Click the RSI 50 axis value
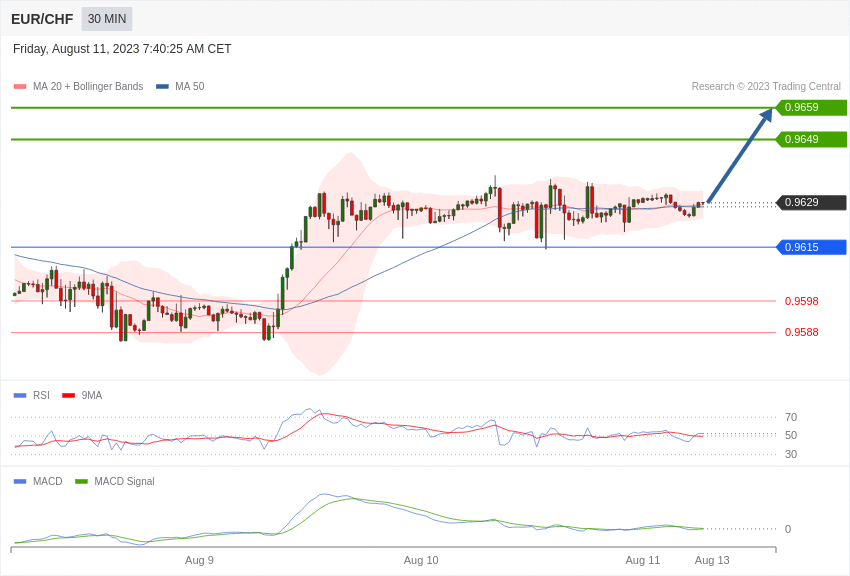850x576 pixels. (791, 435)
